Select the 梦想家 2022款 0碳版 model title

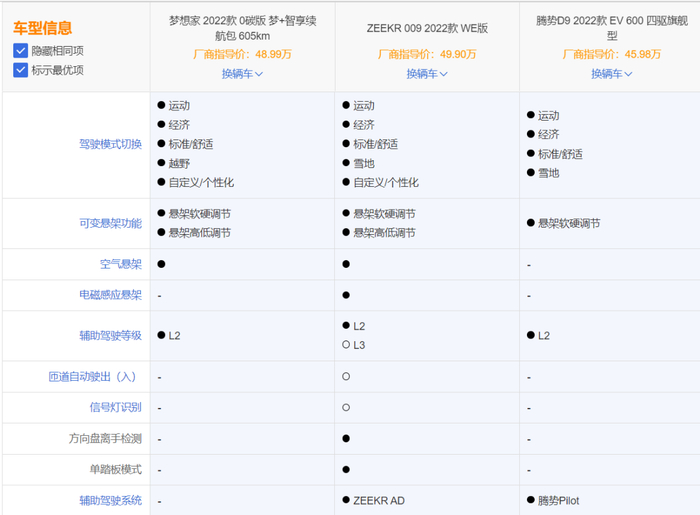[x=242, y=28]
